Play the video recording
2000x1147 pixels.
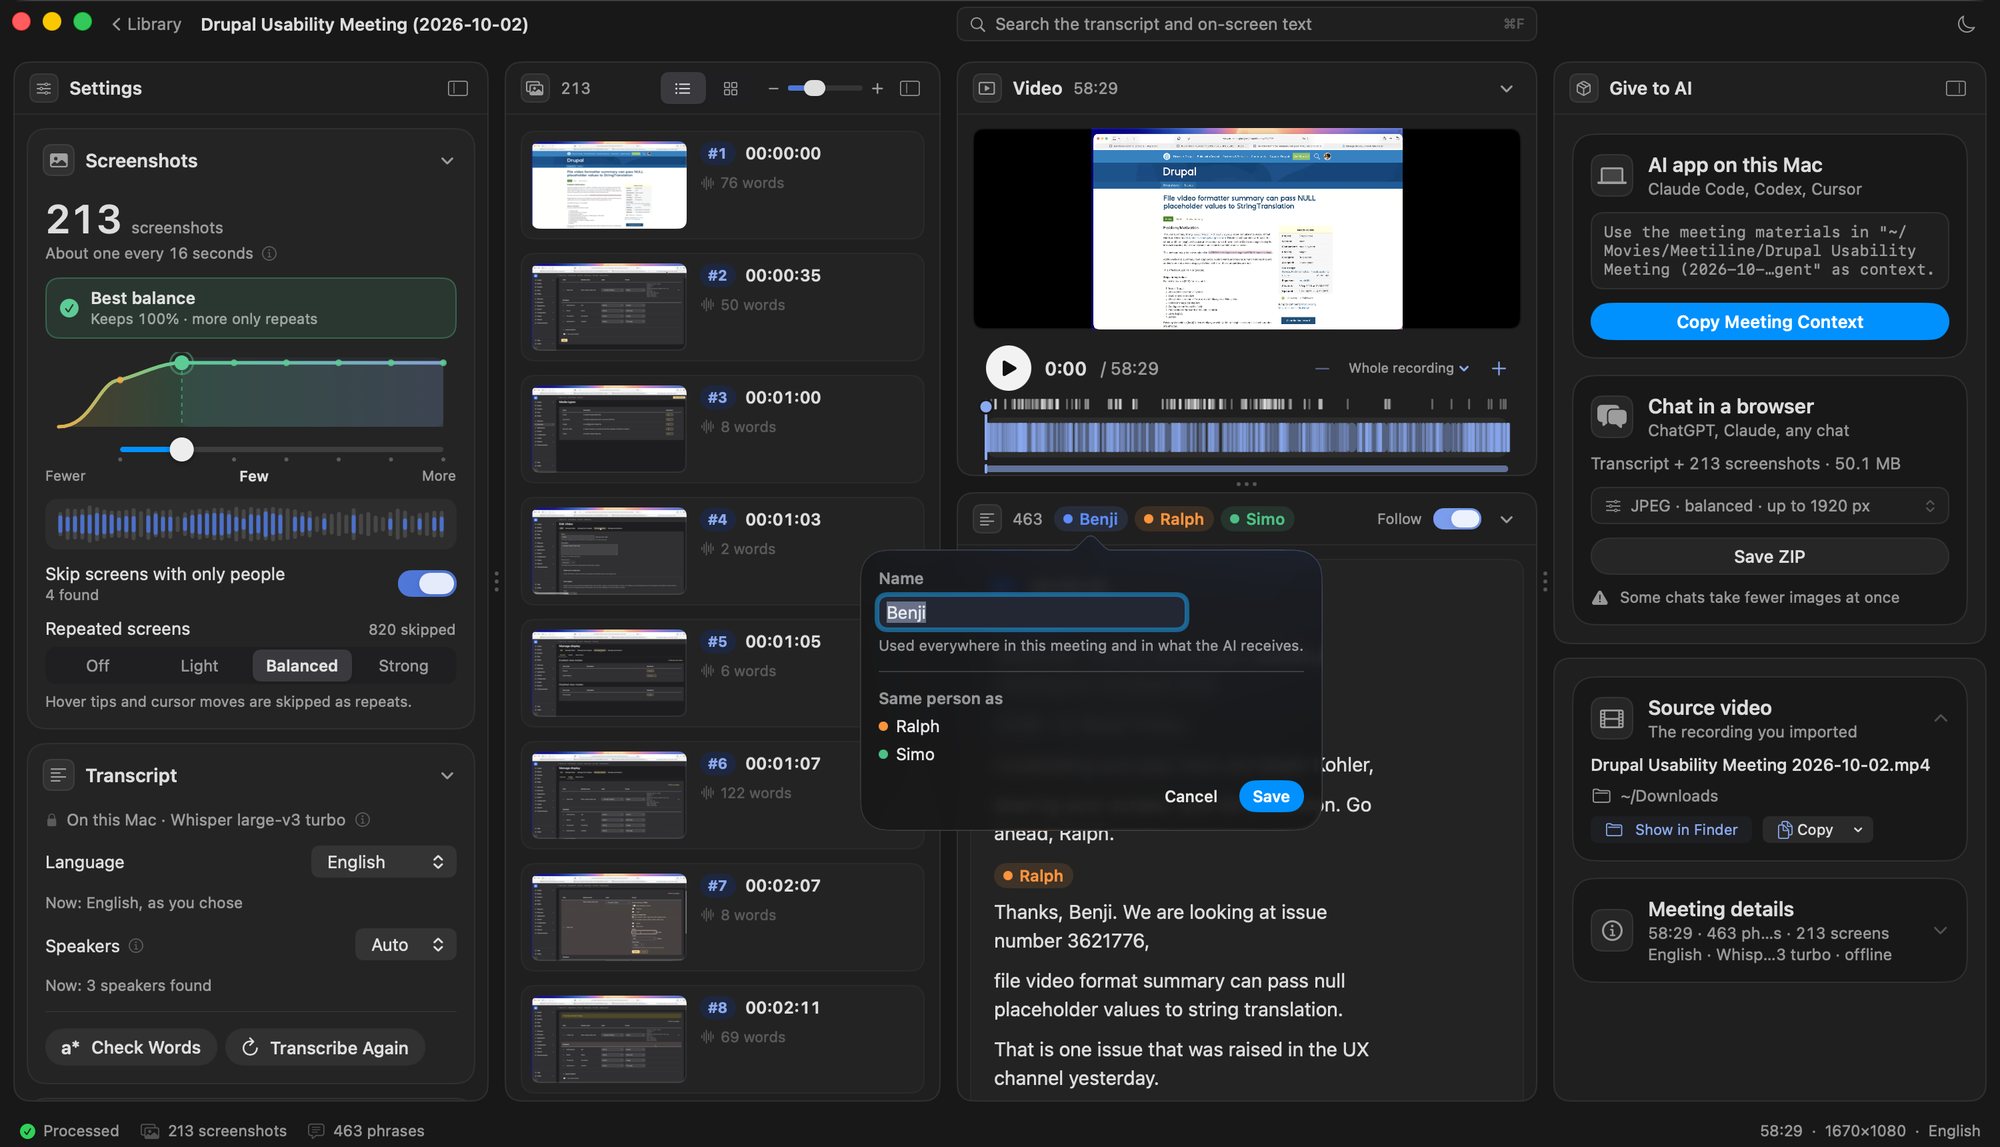[x=1008, y=368]
